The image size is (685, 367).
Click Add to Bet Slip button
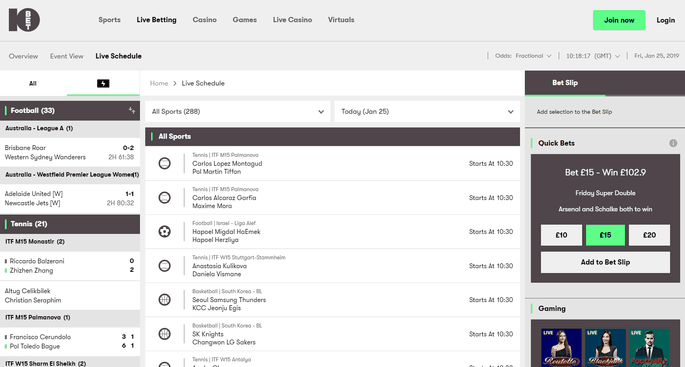coord(605,262)
